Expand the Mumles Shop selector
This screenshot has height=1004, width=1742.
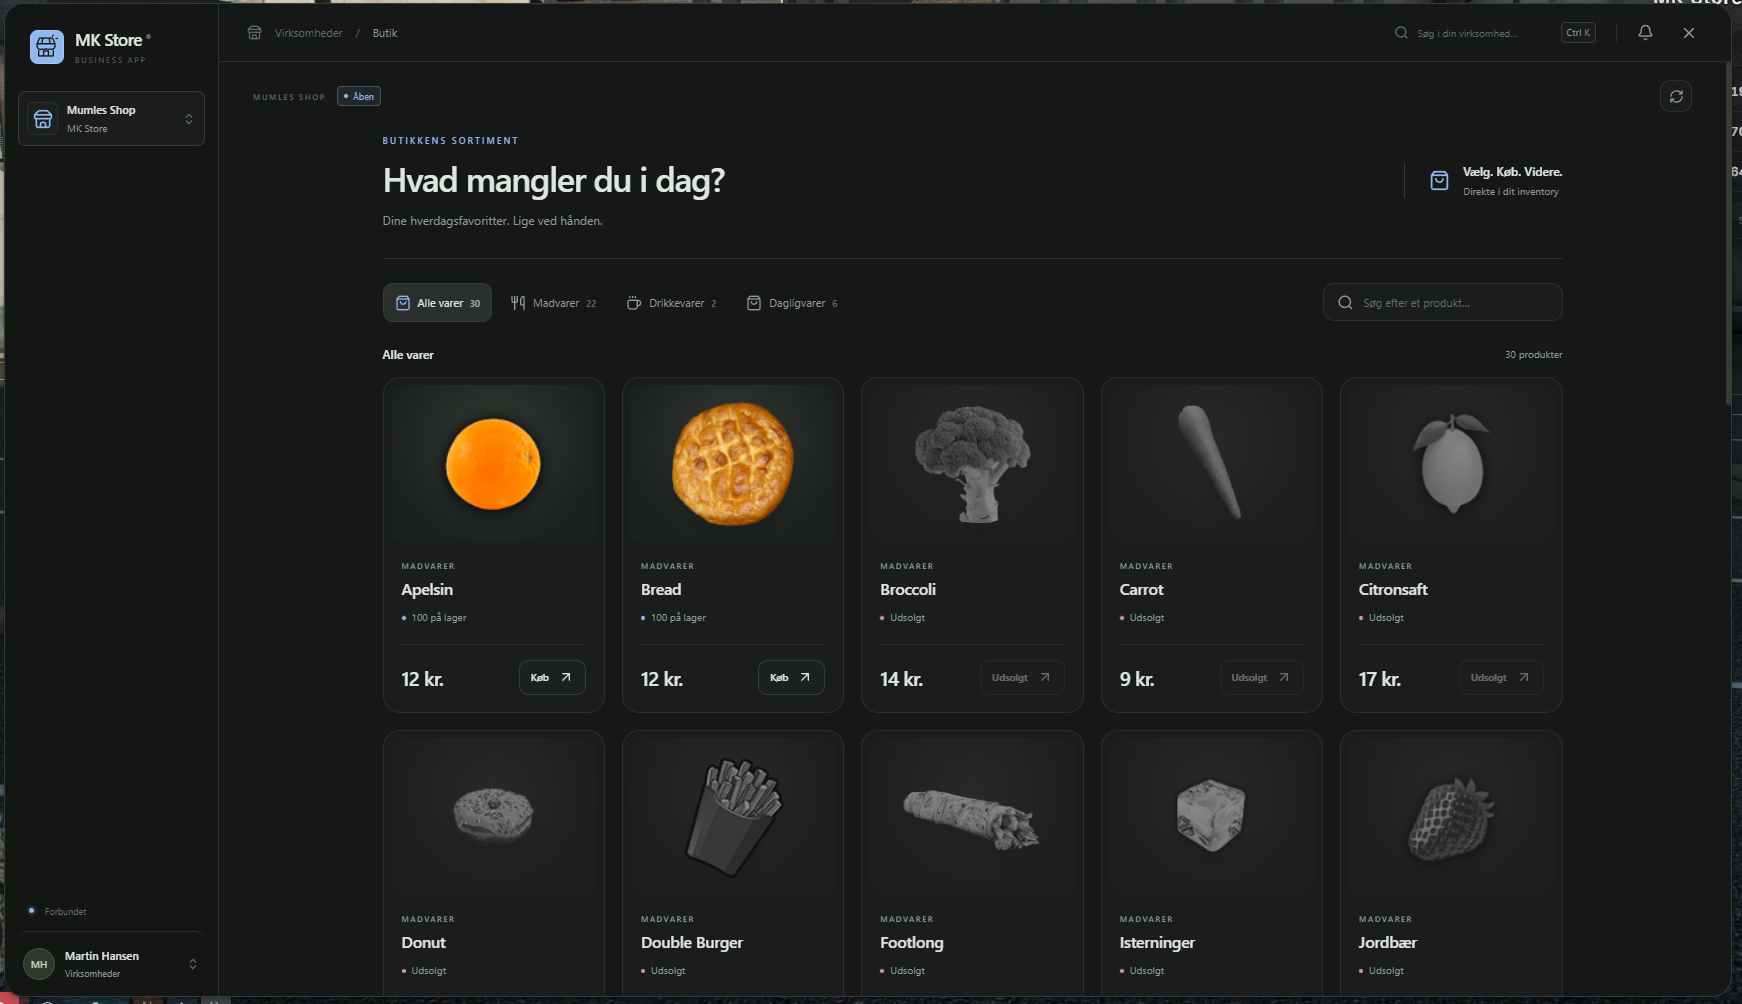tap(189, 119)
